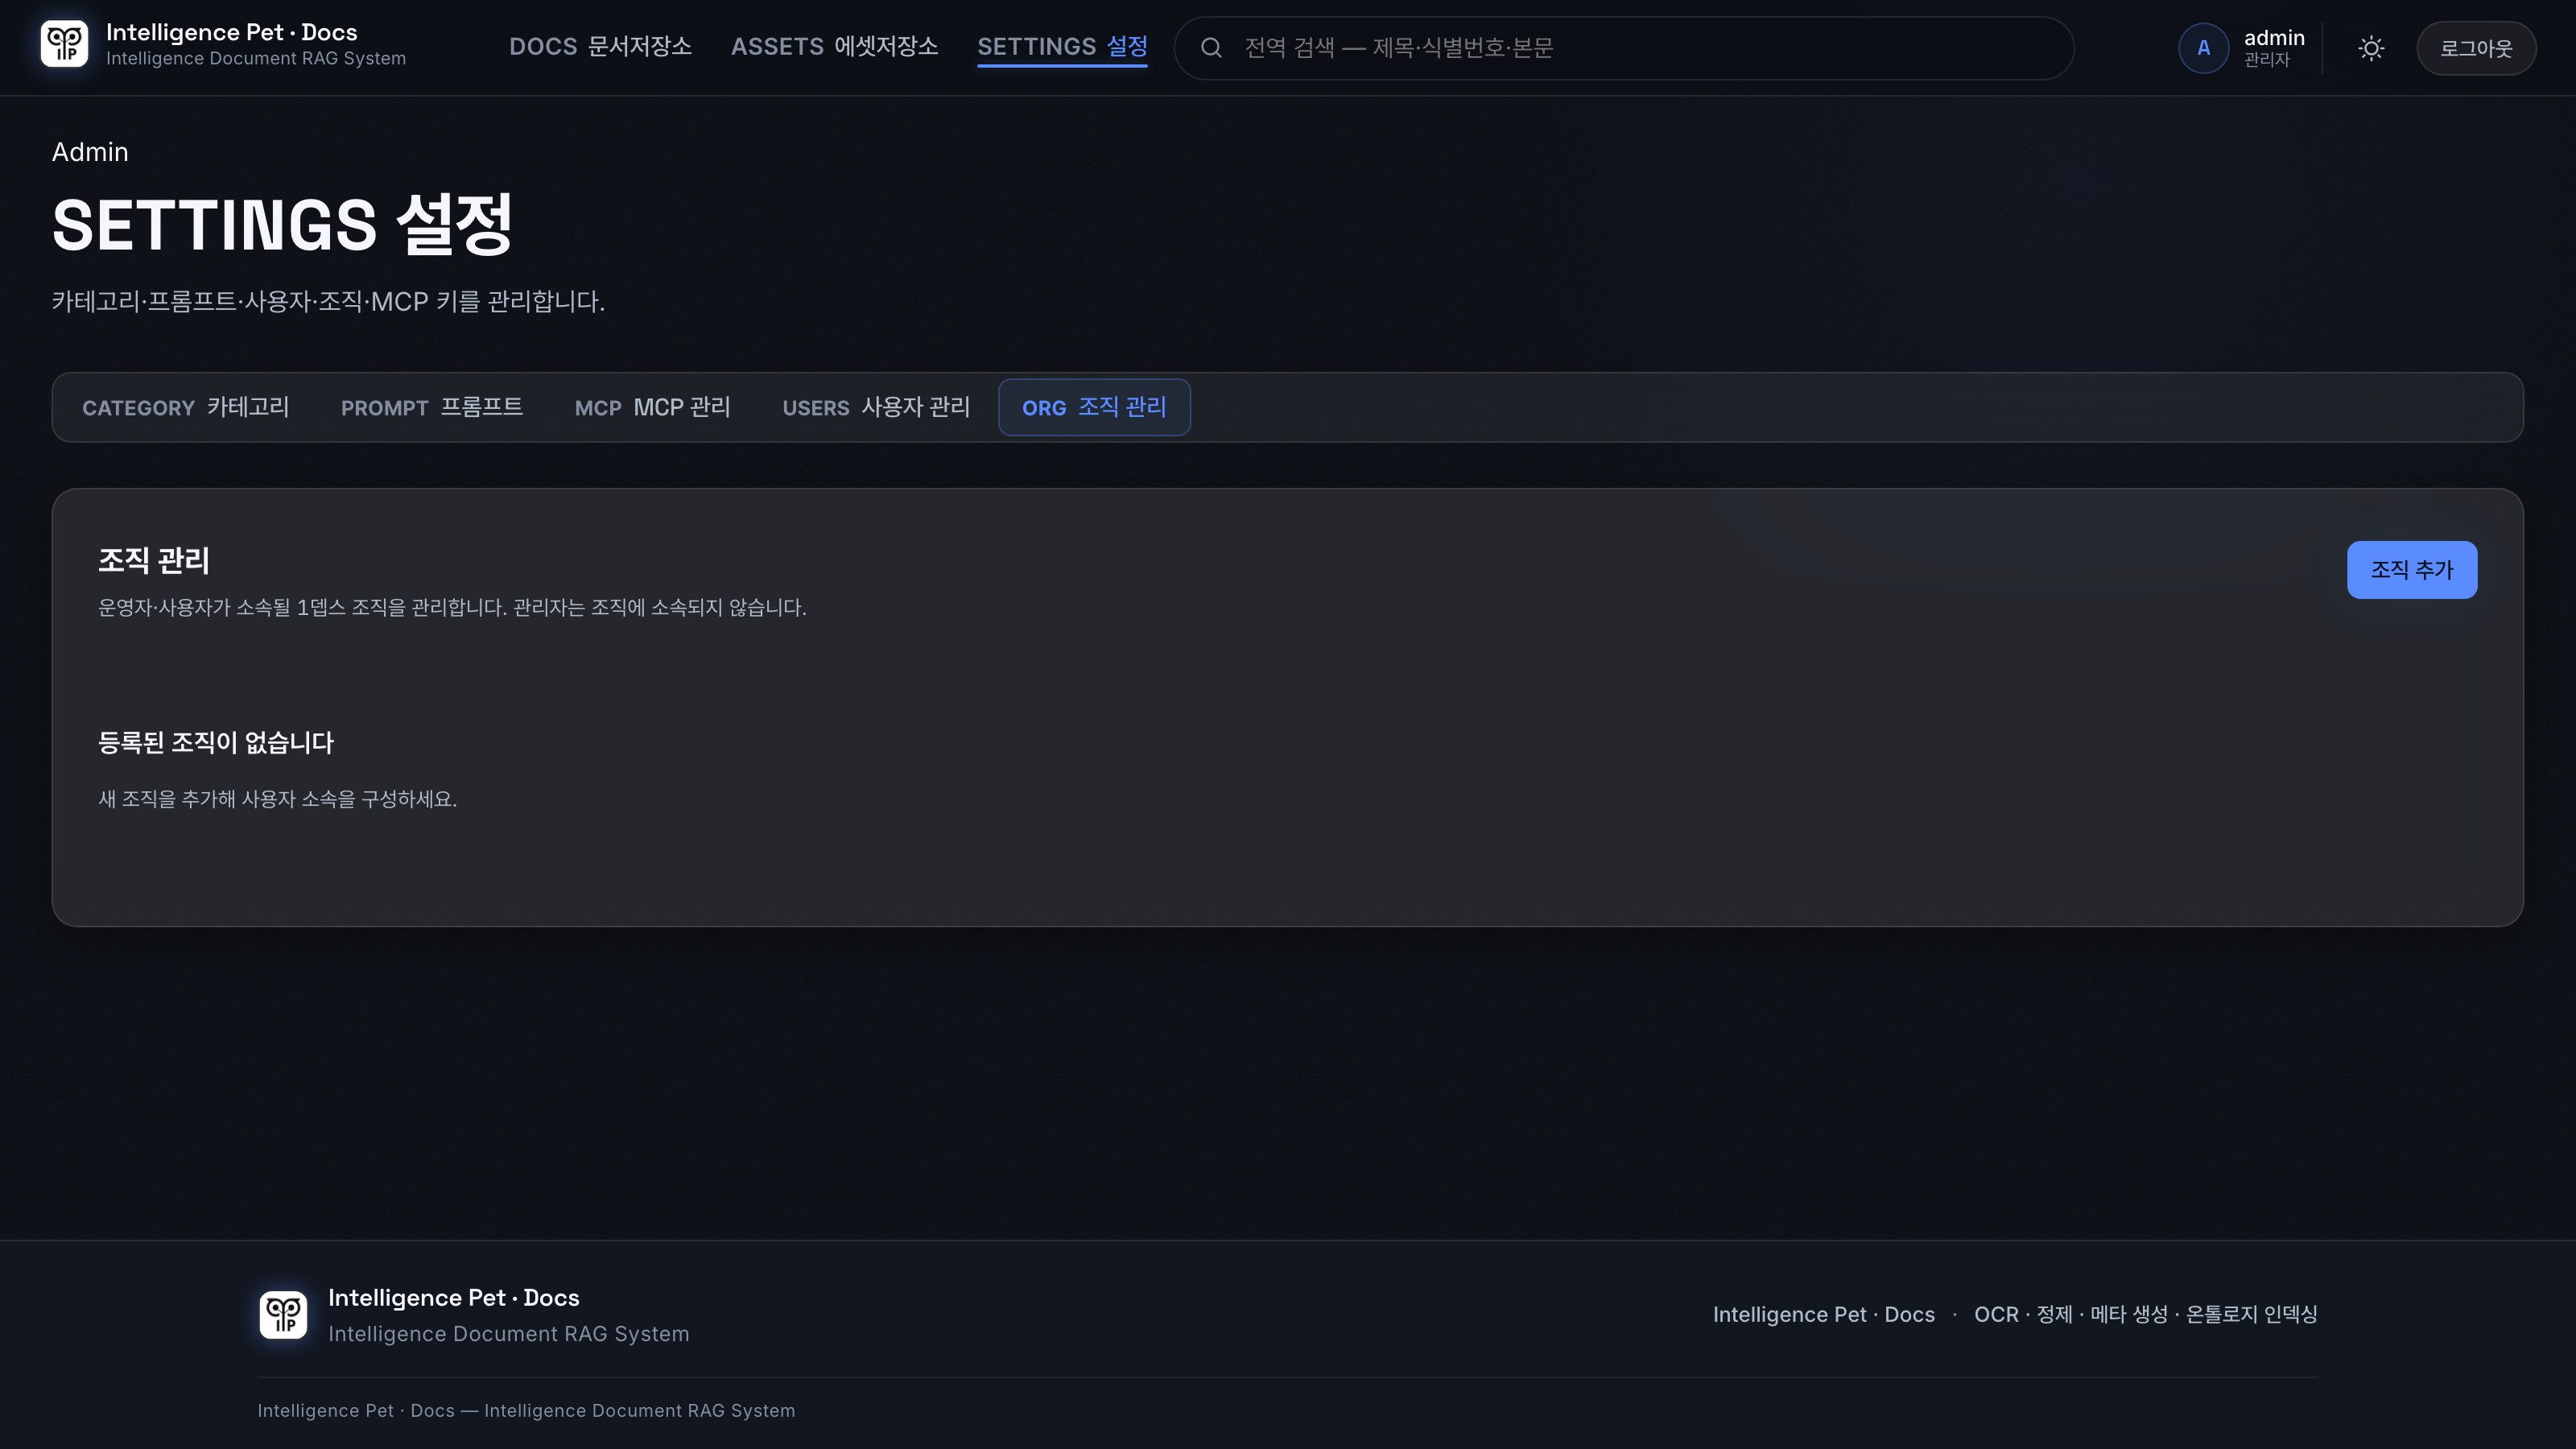Click the 로그아웃 button
Image resolution: width=2576 pixels, height=1449 pixels.
pos(2476,48)
